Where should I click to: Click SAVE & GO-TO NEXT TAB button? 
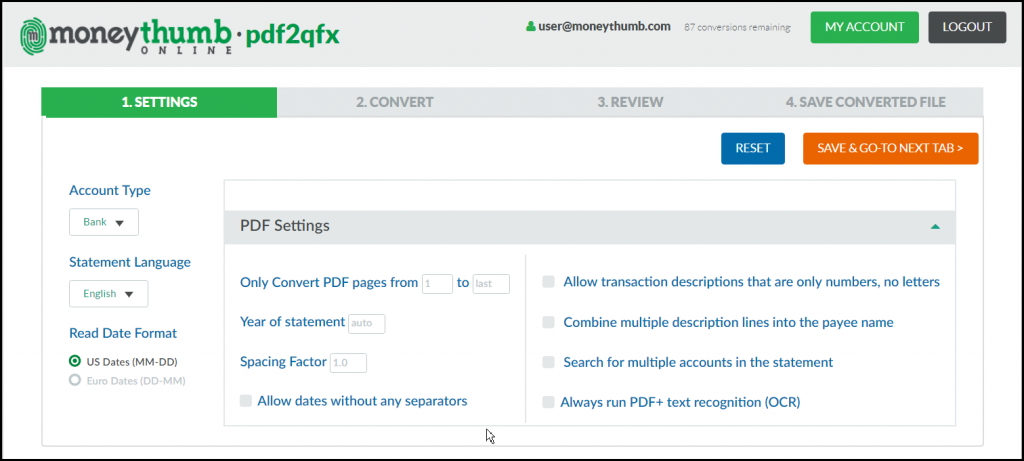coord(891,148)
